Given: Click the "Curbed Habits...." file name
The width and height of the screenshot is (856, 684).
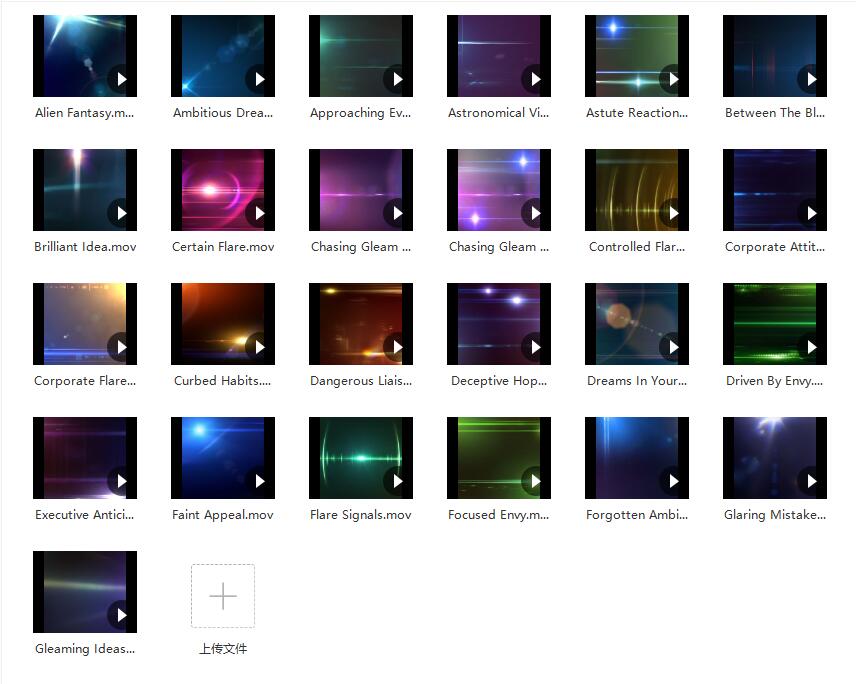Looking at the screenshot, I should [x=223, y=380].
